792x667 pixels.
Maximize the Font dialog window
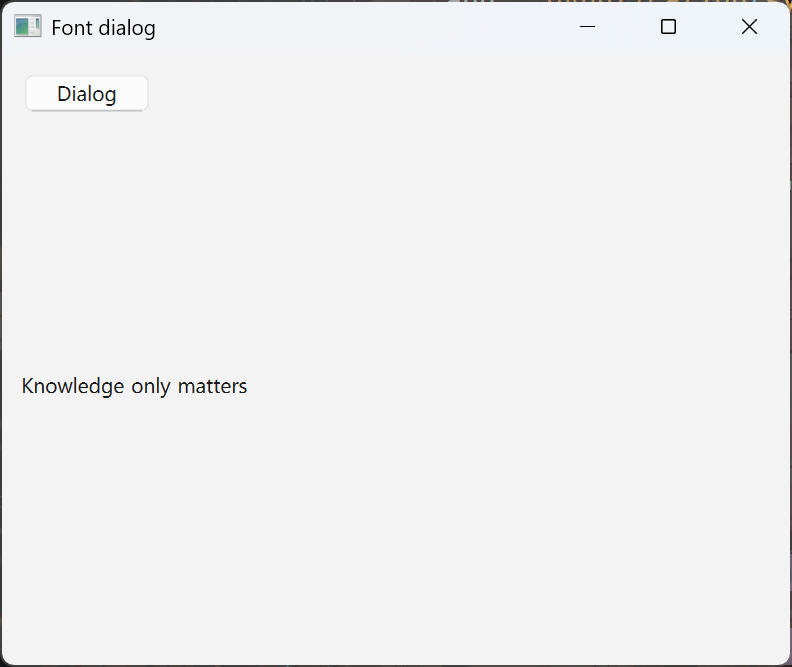(x=668, y=27)
